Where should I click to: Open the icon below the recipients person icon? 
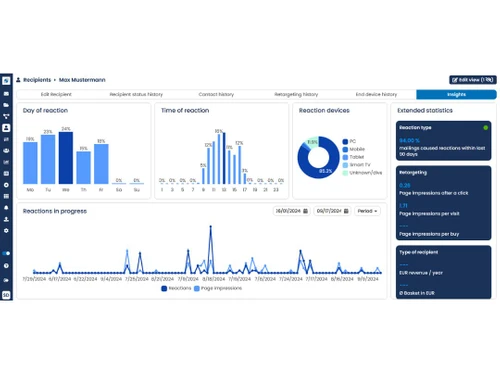tap(6, 139)
